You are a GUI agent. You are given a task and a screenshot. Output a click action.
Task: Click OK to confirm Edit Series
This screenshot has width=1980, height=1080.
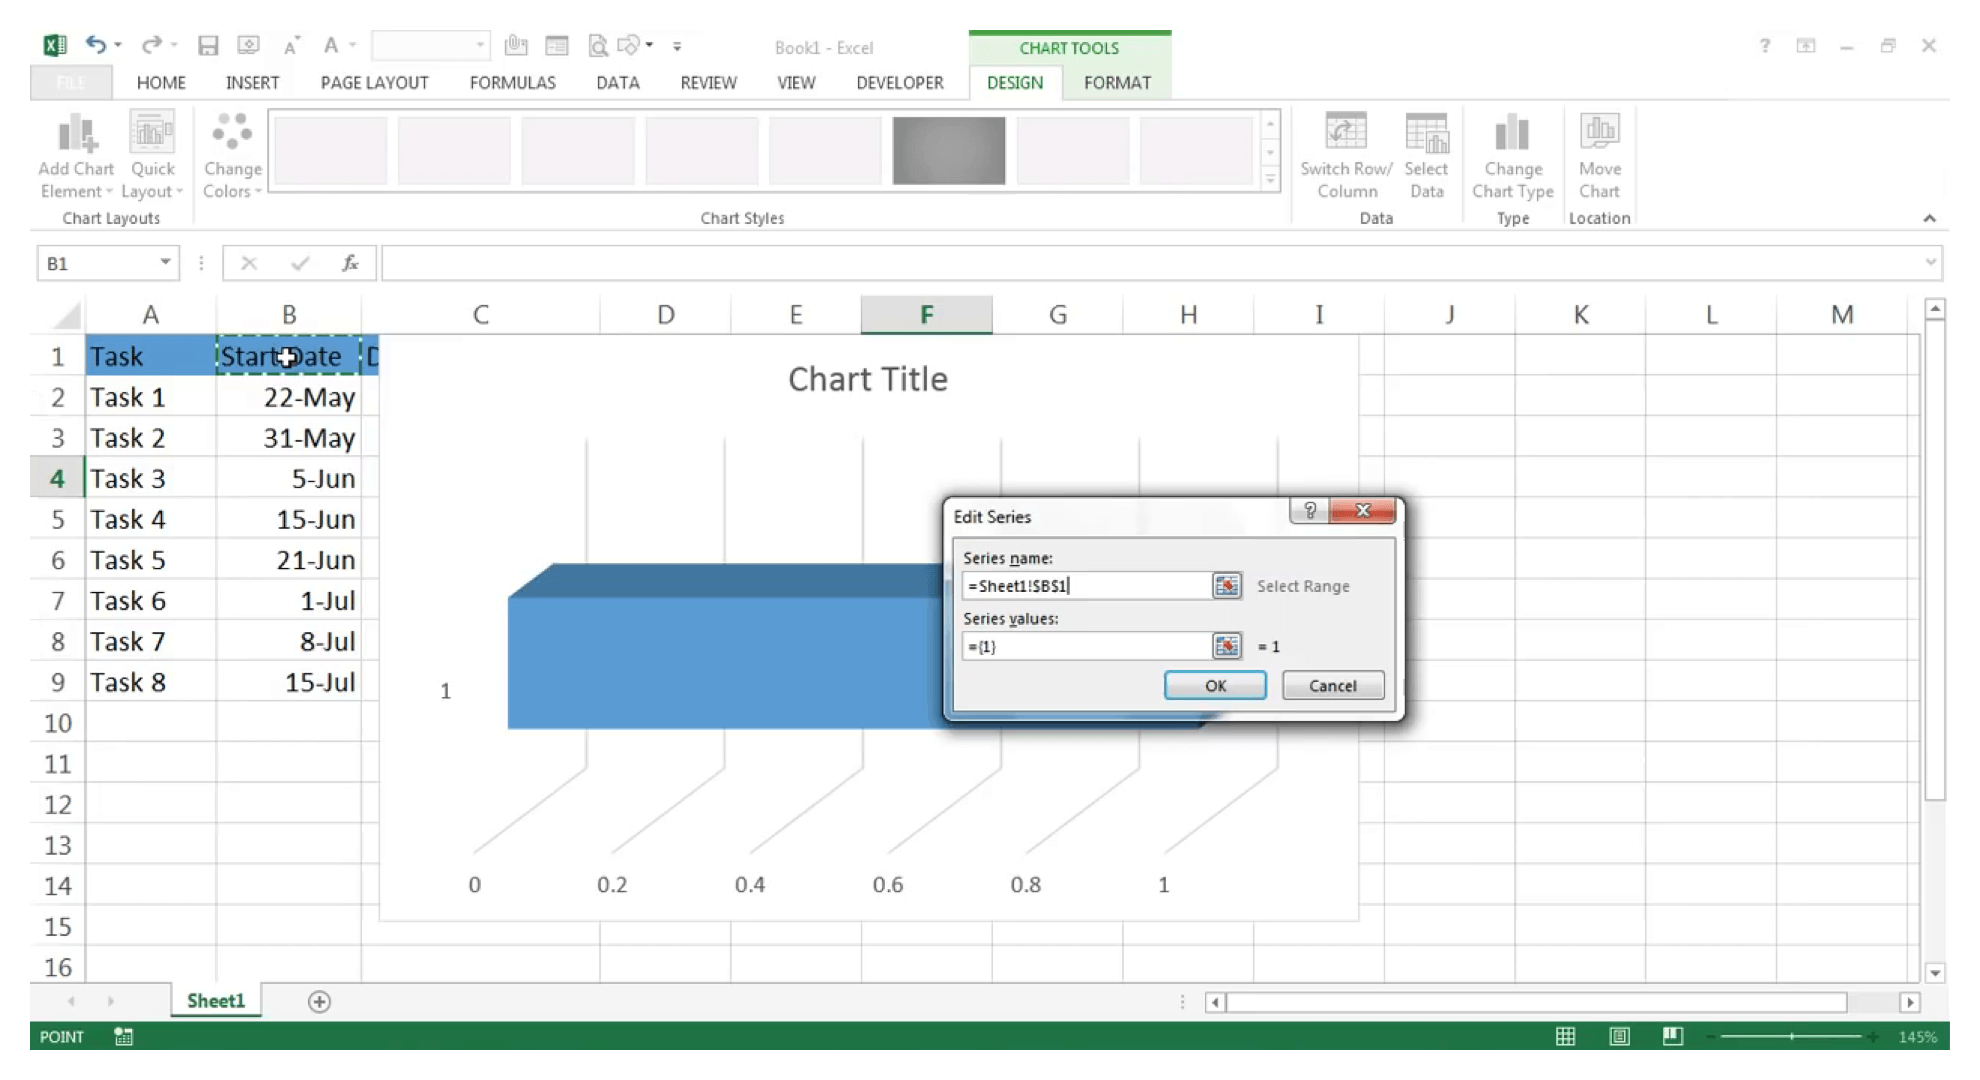coord(1214,684)
